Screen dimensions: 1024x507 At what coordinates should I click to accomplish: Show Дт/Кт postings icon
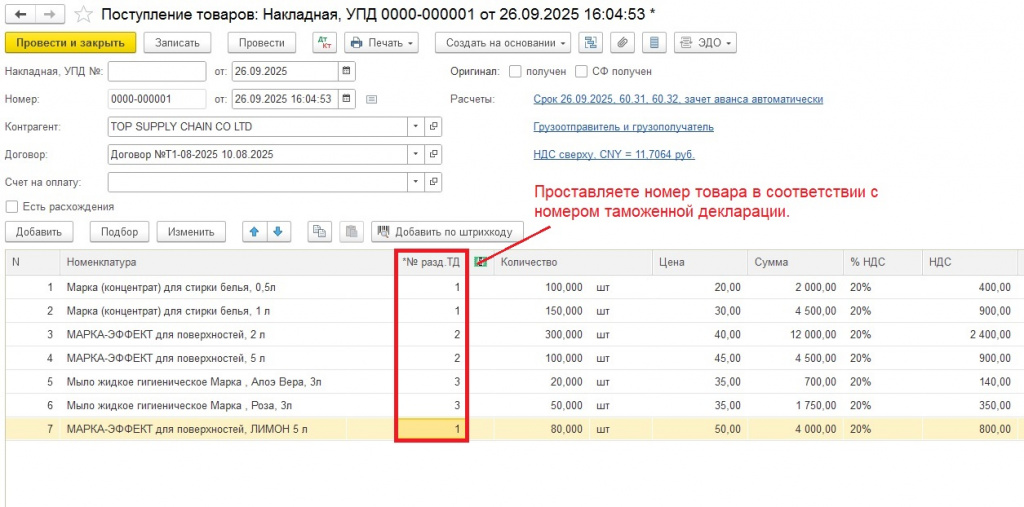point(323,43)
